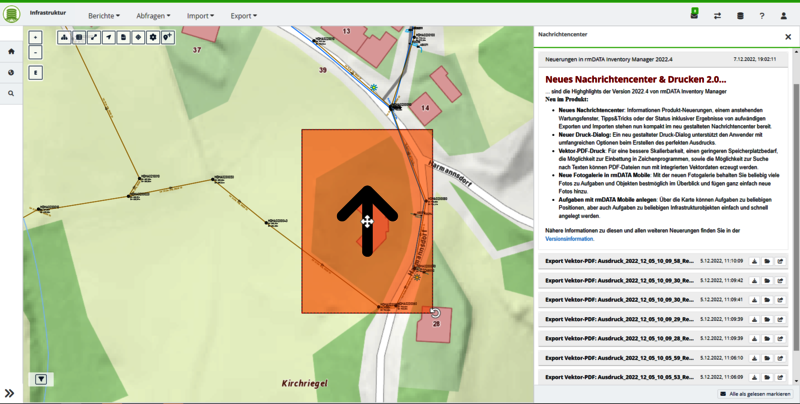Click the search magnifier in left sidebar
The height and width of the screenshot is (404, 800).
tap(11, 93)
